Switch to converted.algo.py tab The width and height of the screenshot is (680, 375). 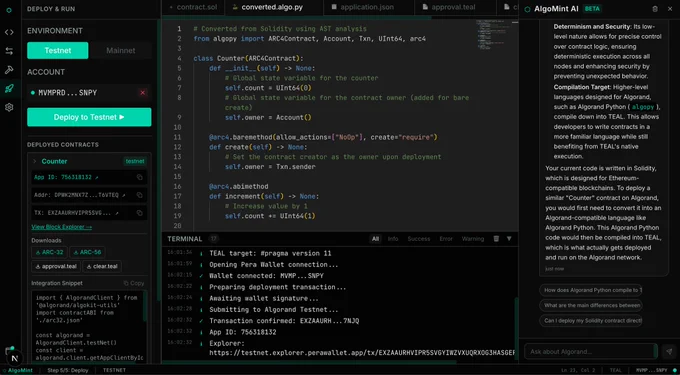(x=275, y=7)
